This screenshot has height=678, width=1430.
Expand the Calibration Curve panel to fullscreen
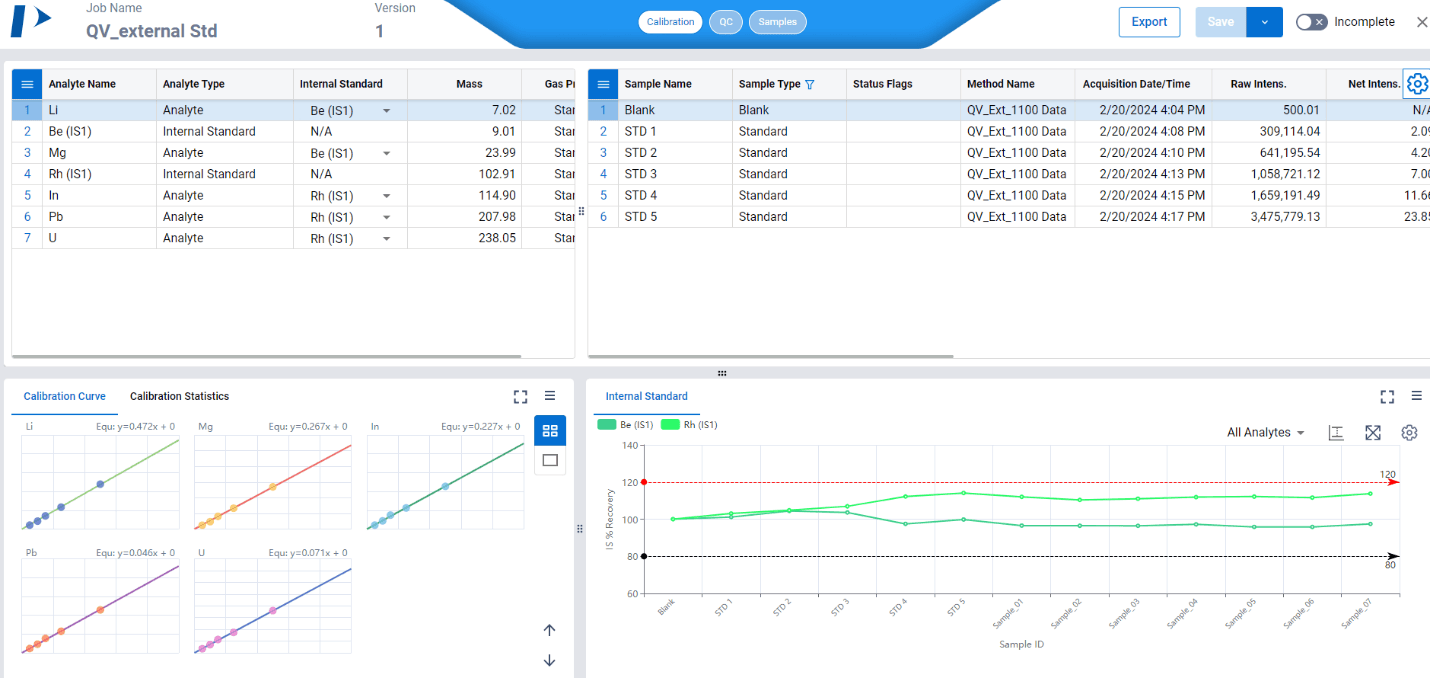click(520, 396)
